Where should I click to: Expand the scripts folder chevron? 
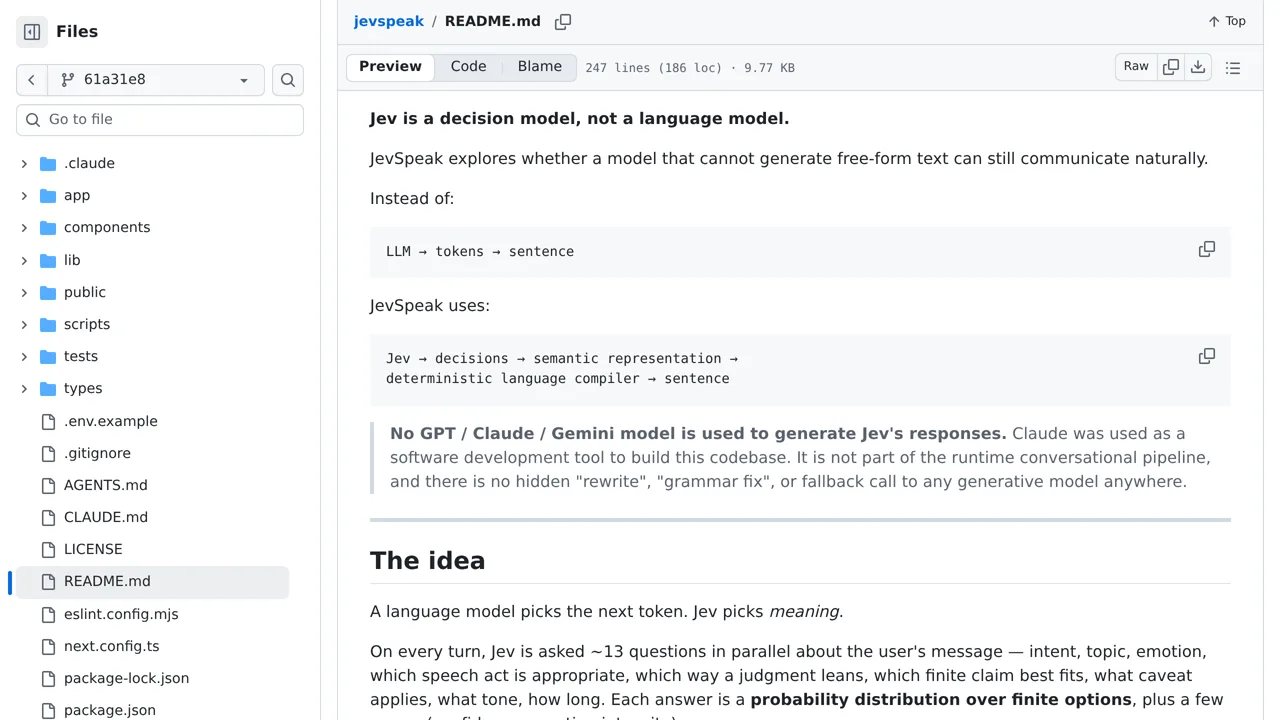point(24,324)
